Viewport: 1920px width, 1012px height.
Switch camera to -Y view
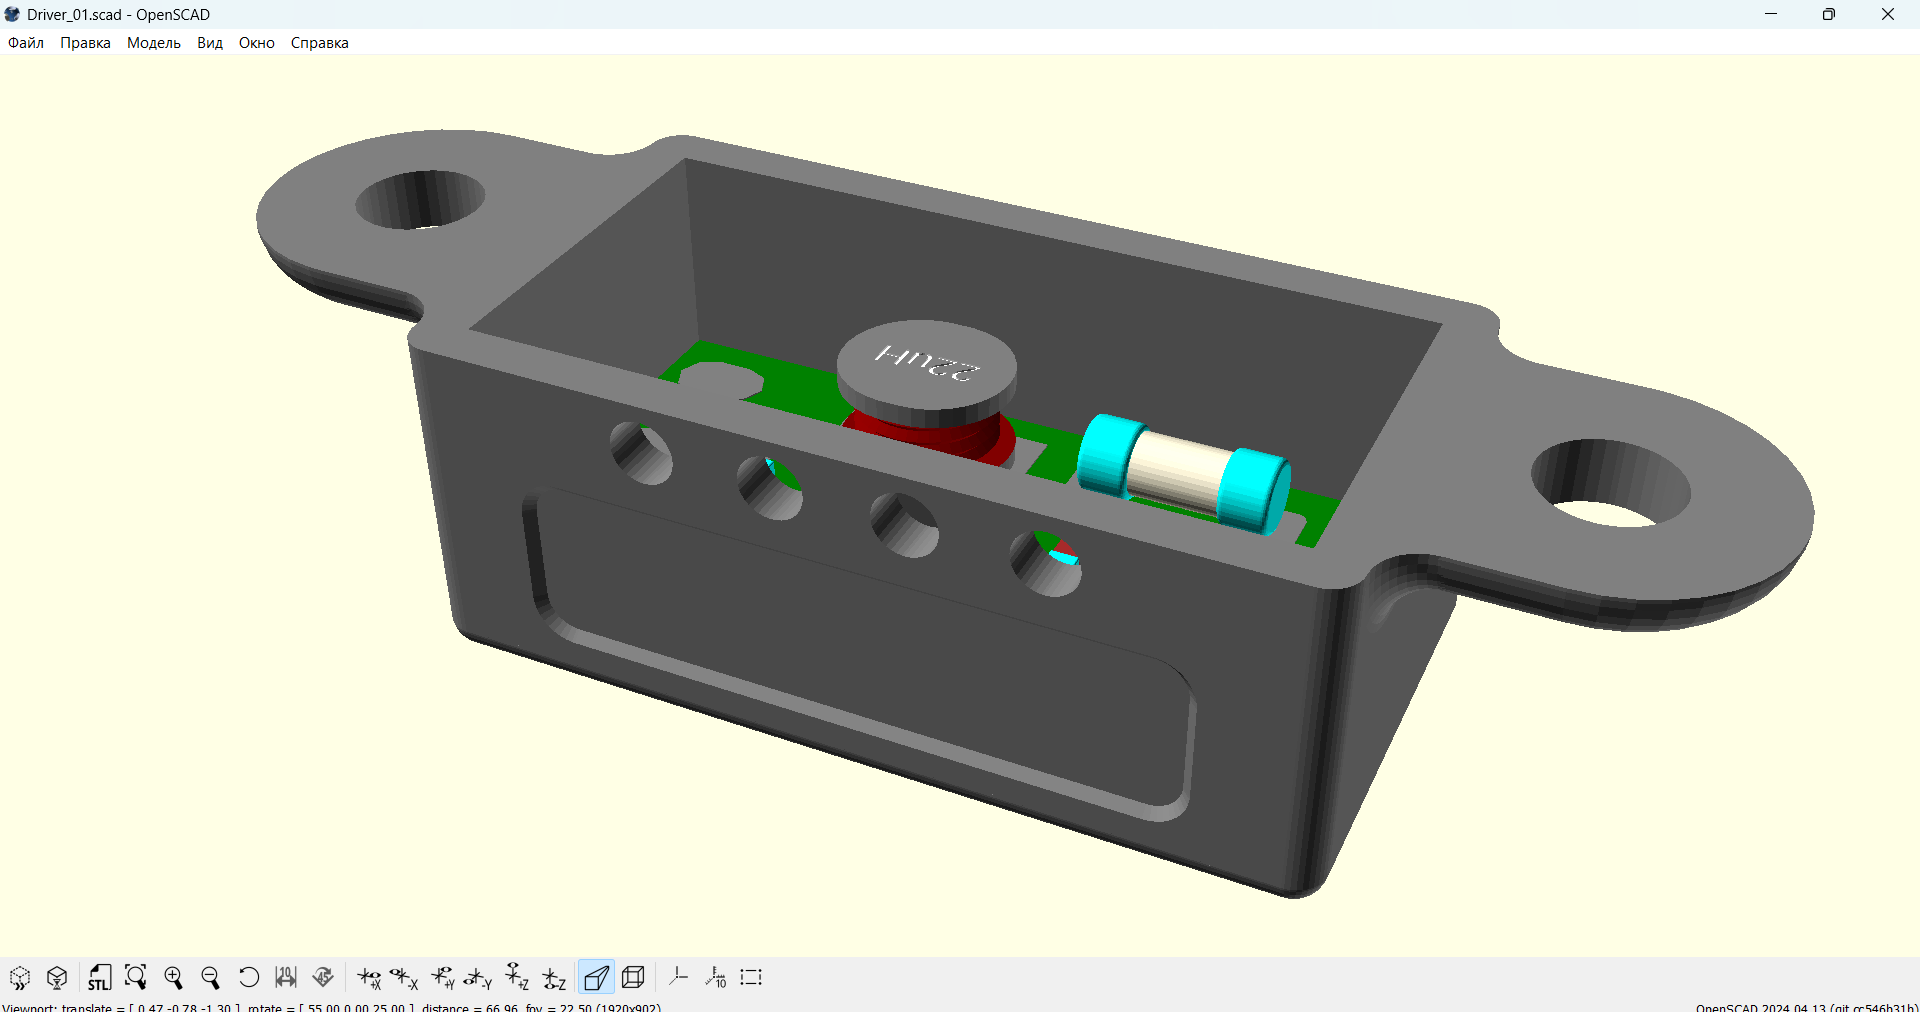[x=478, y=977]
